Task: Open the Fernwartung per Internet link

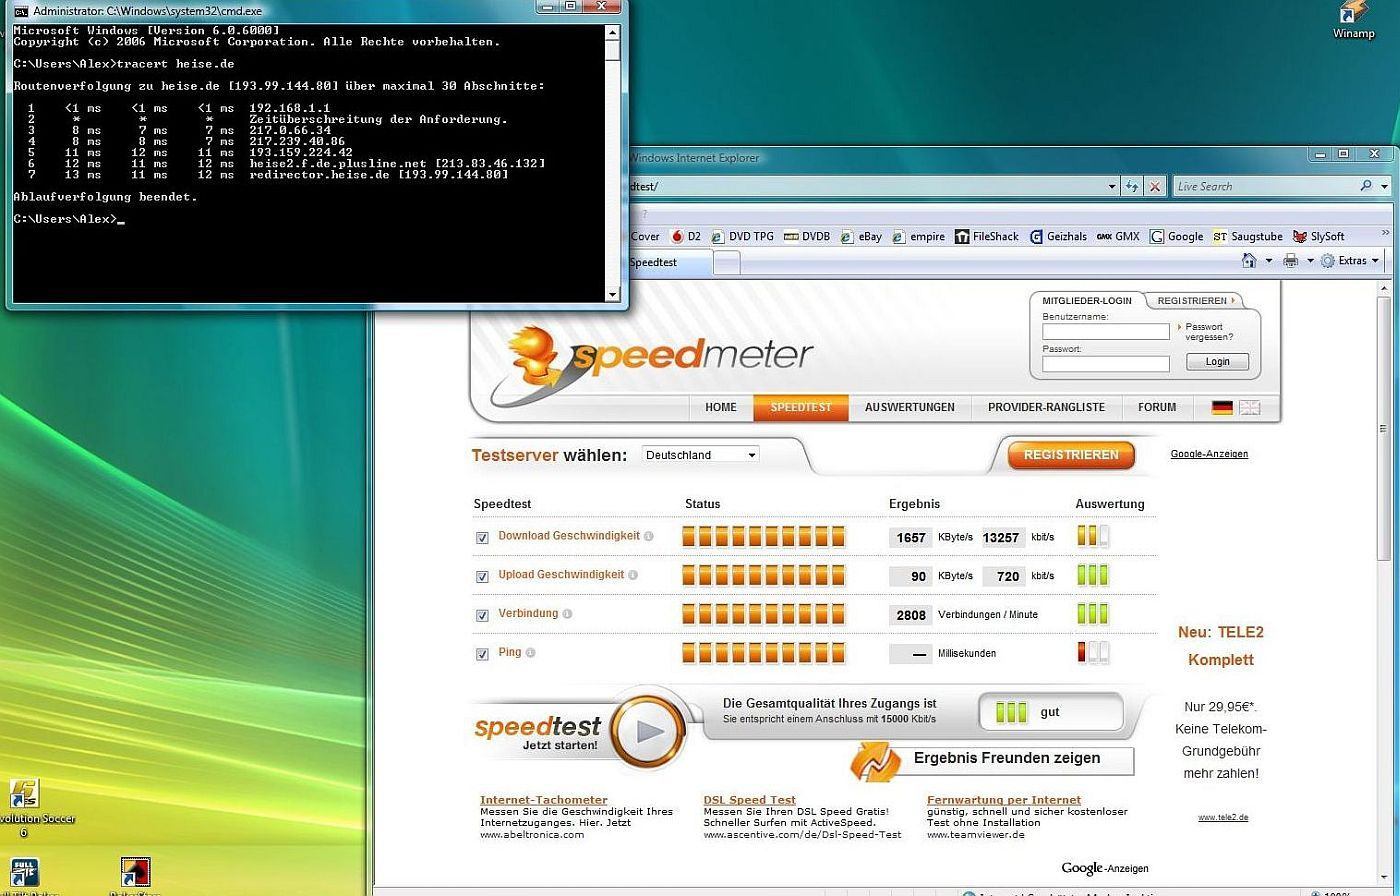Action: (x=1003, y=800)
